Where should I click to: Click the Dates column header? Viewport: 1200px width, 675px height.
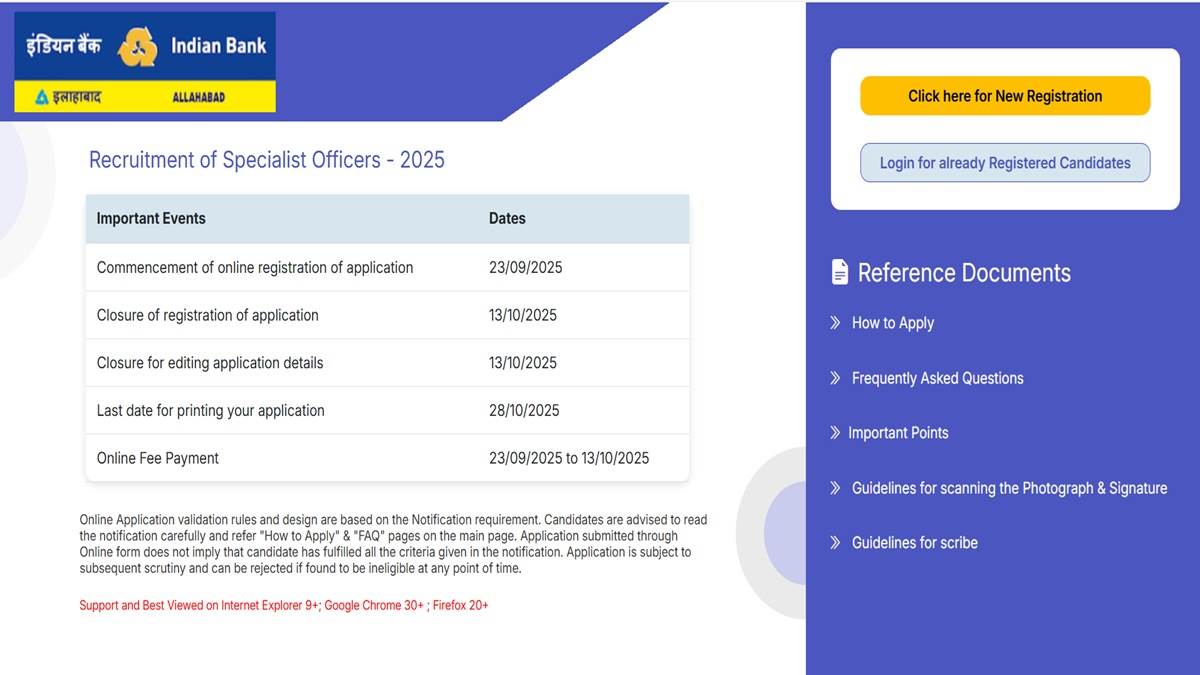pyautogui.click(x=507, y=218)
